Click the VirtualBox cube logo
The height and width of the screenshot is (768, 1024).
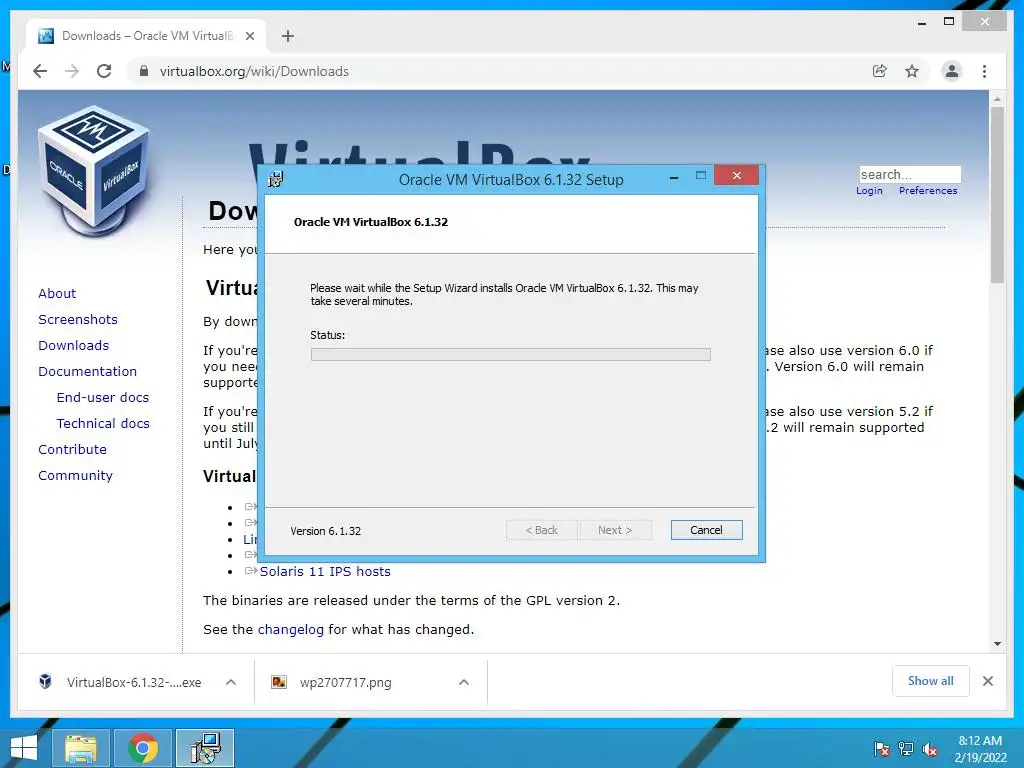click(x=93, y=171)
